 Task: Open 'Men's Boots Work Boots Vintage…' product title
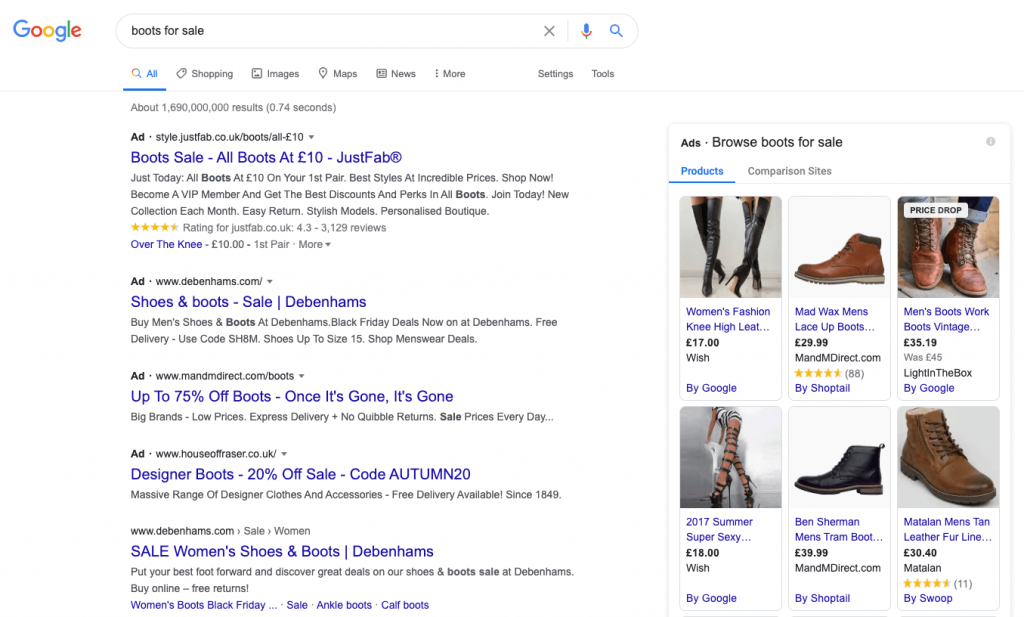click(946, 319)
